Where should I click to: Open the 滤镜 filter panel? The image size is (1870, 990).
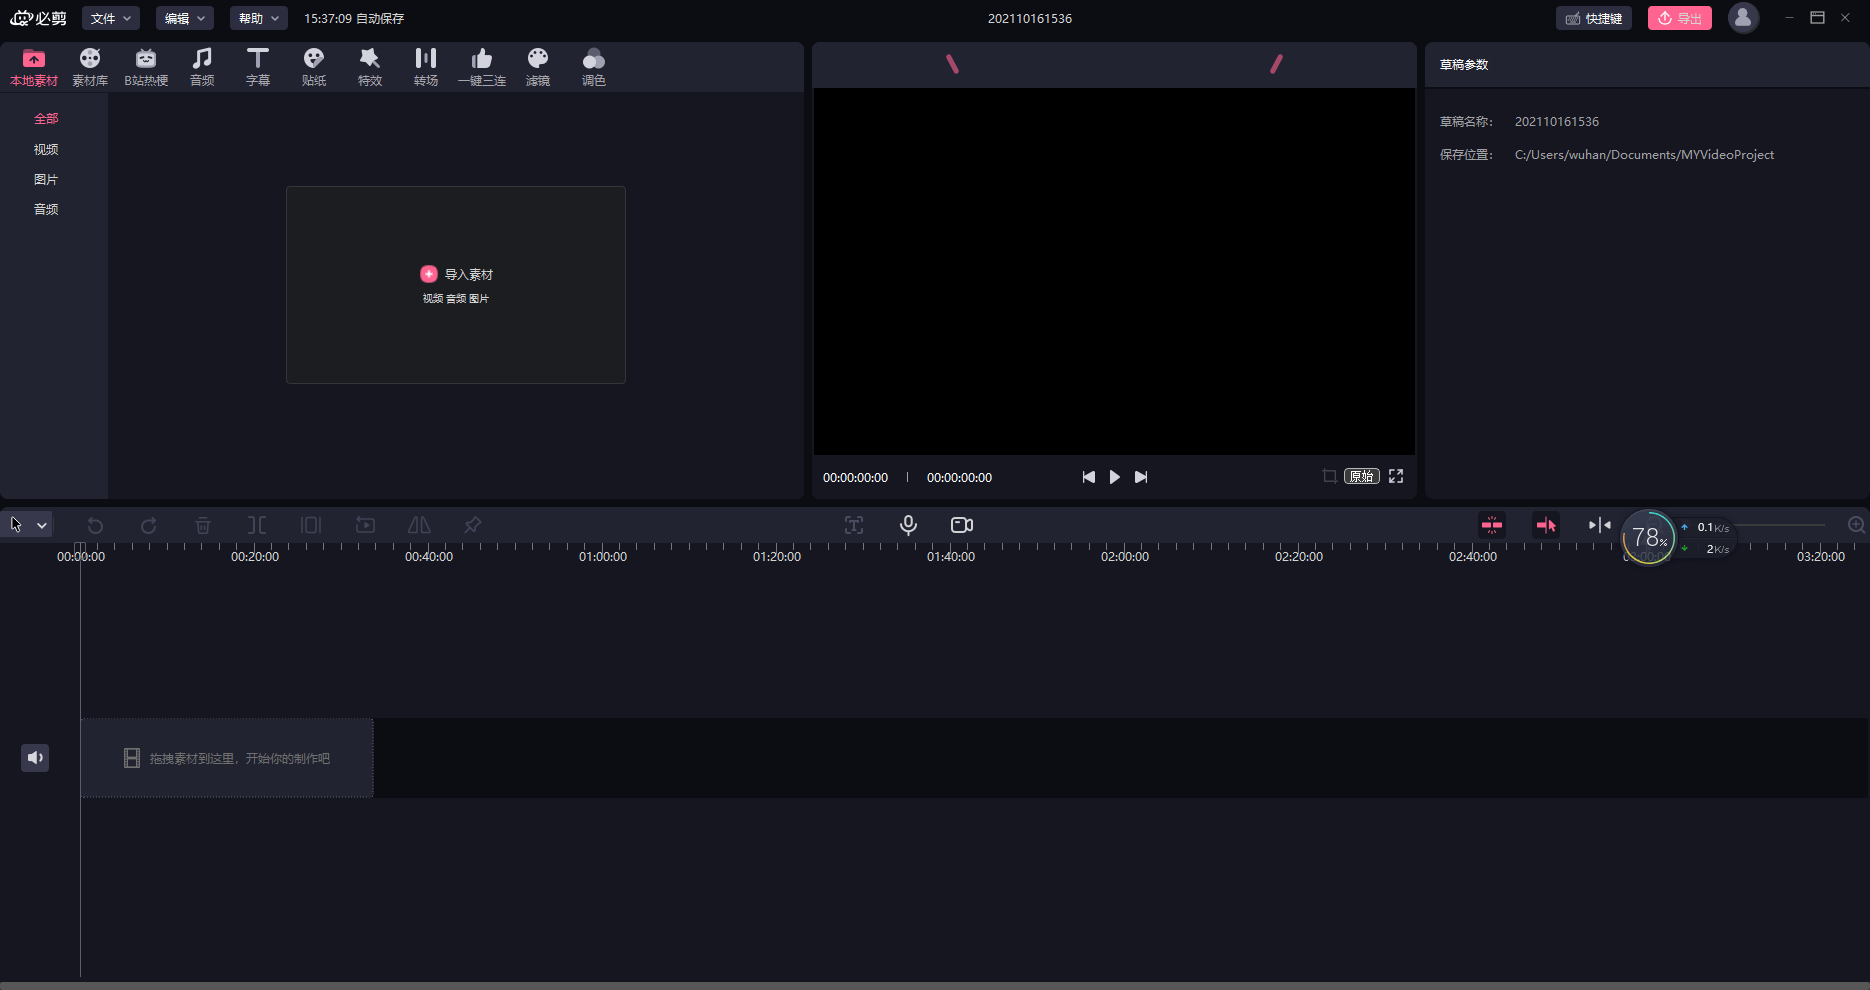click(x=538, y=67)
